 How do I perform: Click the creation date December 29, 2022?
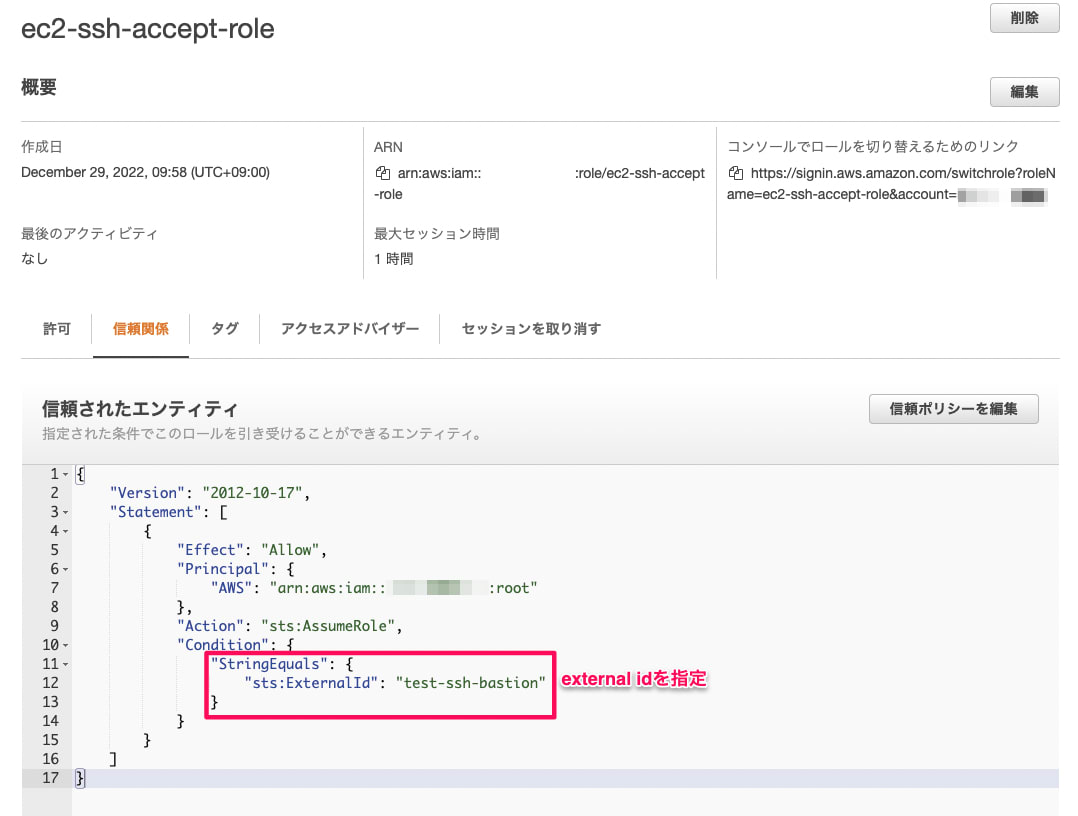point(145,173)
